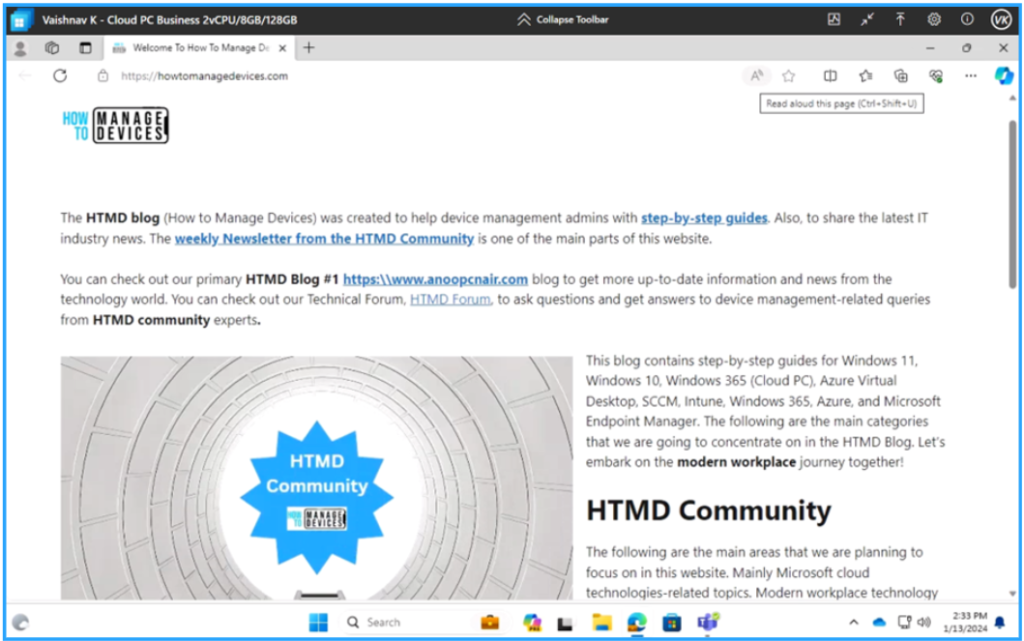The image size is (1024, 641).
Task: Open Cloud PC settings gear
Action: (x=934, y=20)
